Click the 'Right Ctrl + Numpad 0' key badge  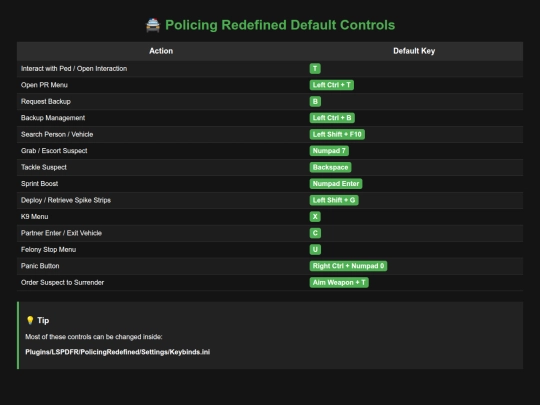tap(348, 266)
